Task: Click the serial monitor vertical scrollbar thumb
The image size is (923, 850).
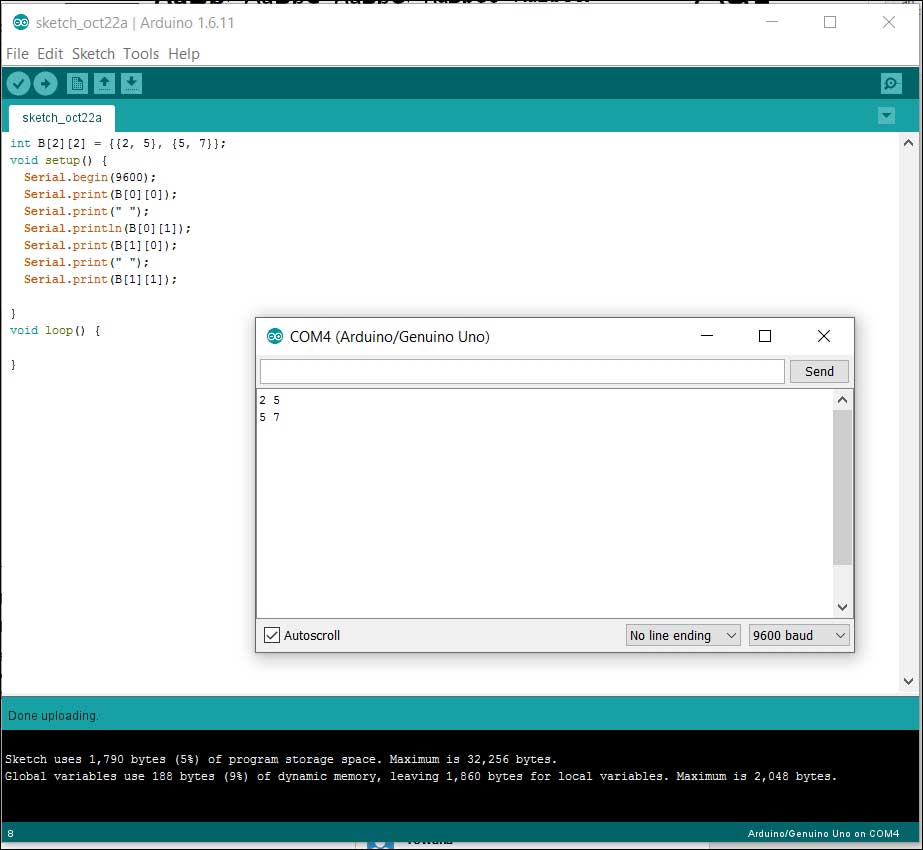Action: (843, 487)
